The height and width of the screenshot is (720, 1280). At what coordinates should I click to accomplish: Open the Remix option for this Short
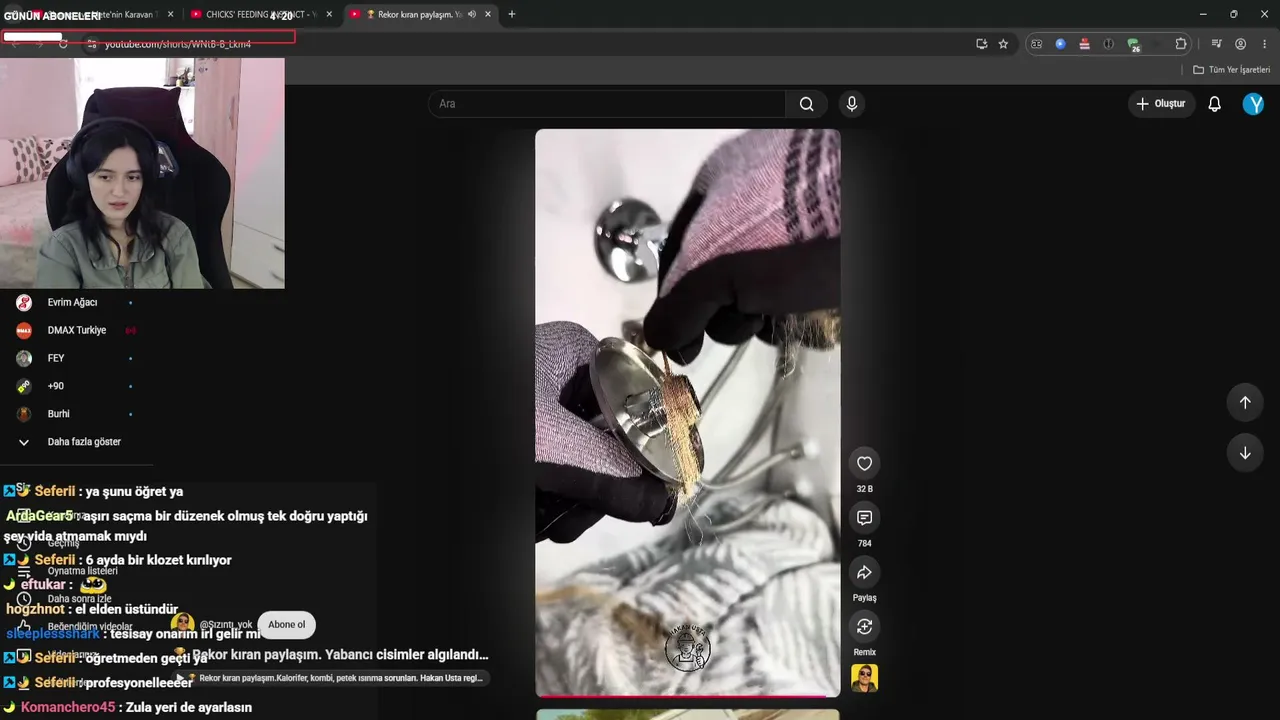point(864,626)
